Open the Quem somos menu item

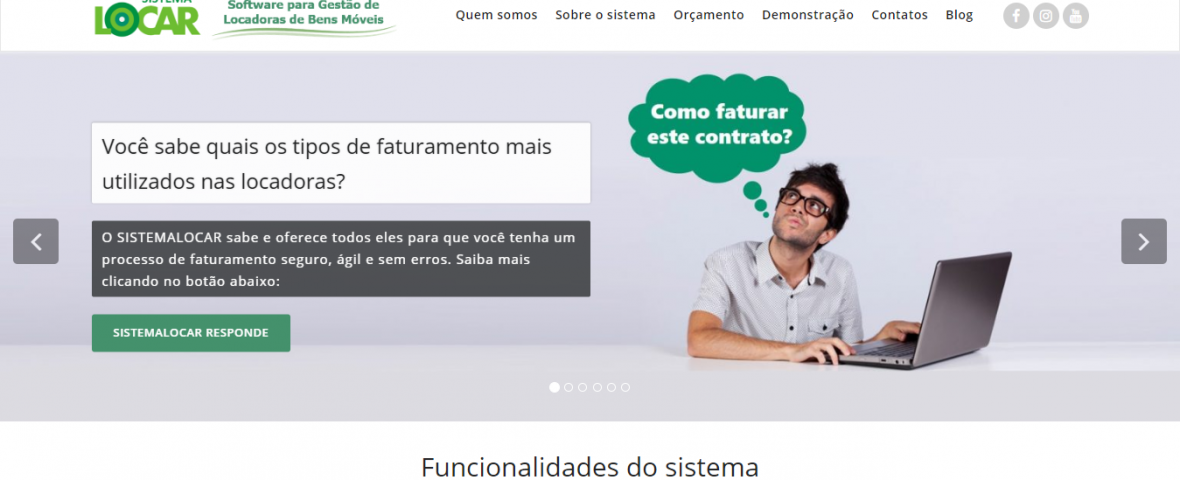pos(497,15)
